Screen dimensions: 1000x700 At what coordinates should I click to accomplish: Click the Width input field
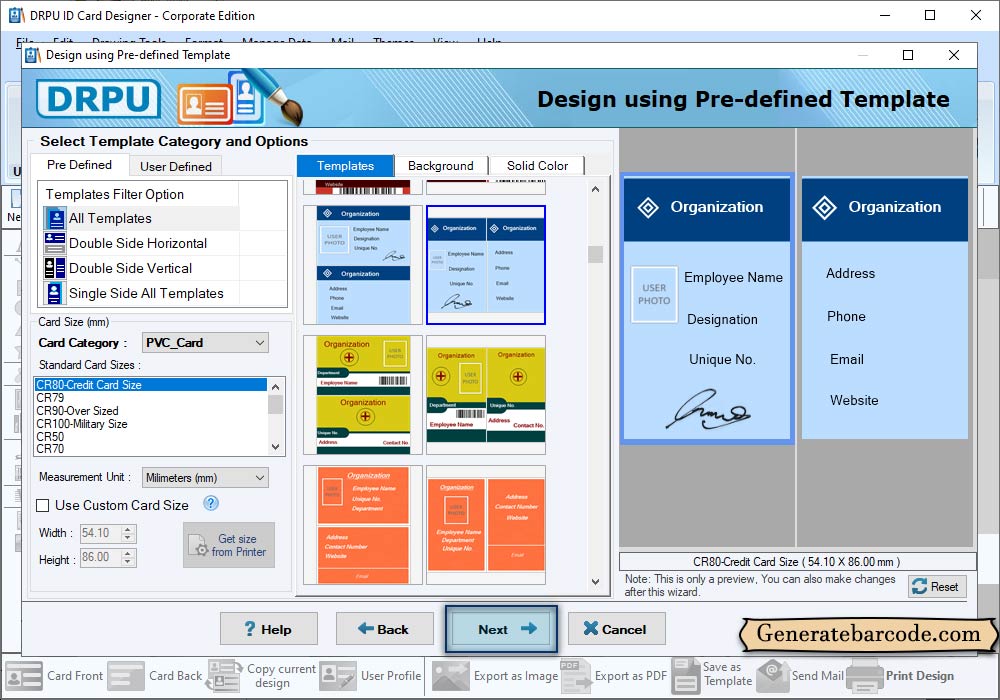(x=101, y=533)
